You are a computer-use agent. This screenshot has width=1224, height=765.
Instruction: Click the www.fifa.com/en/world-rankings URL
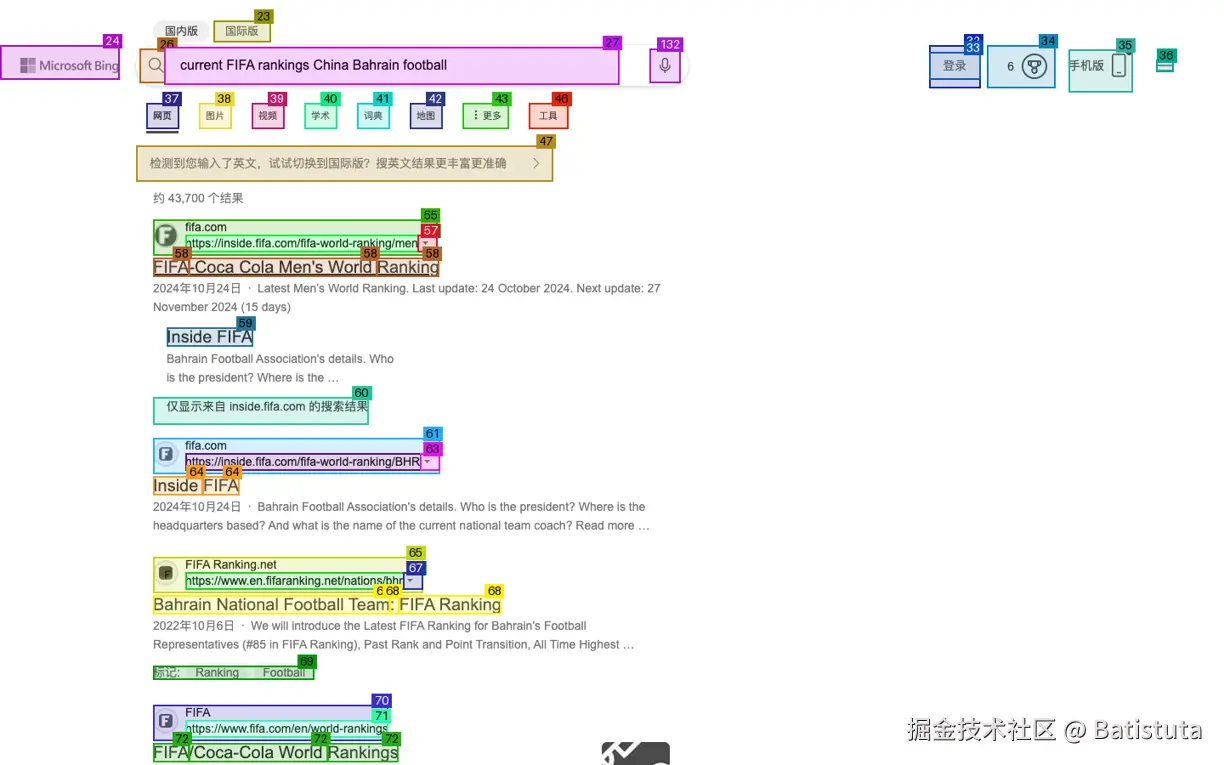(x=287, y=729)
